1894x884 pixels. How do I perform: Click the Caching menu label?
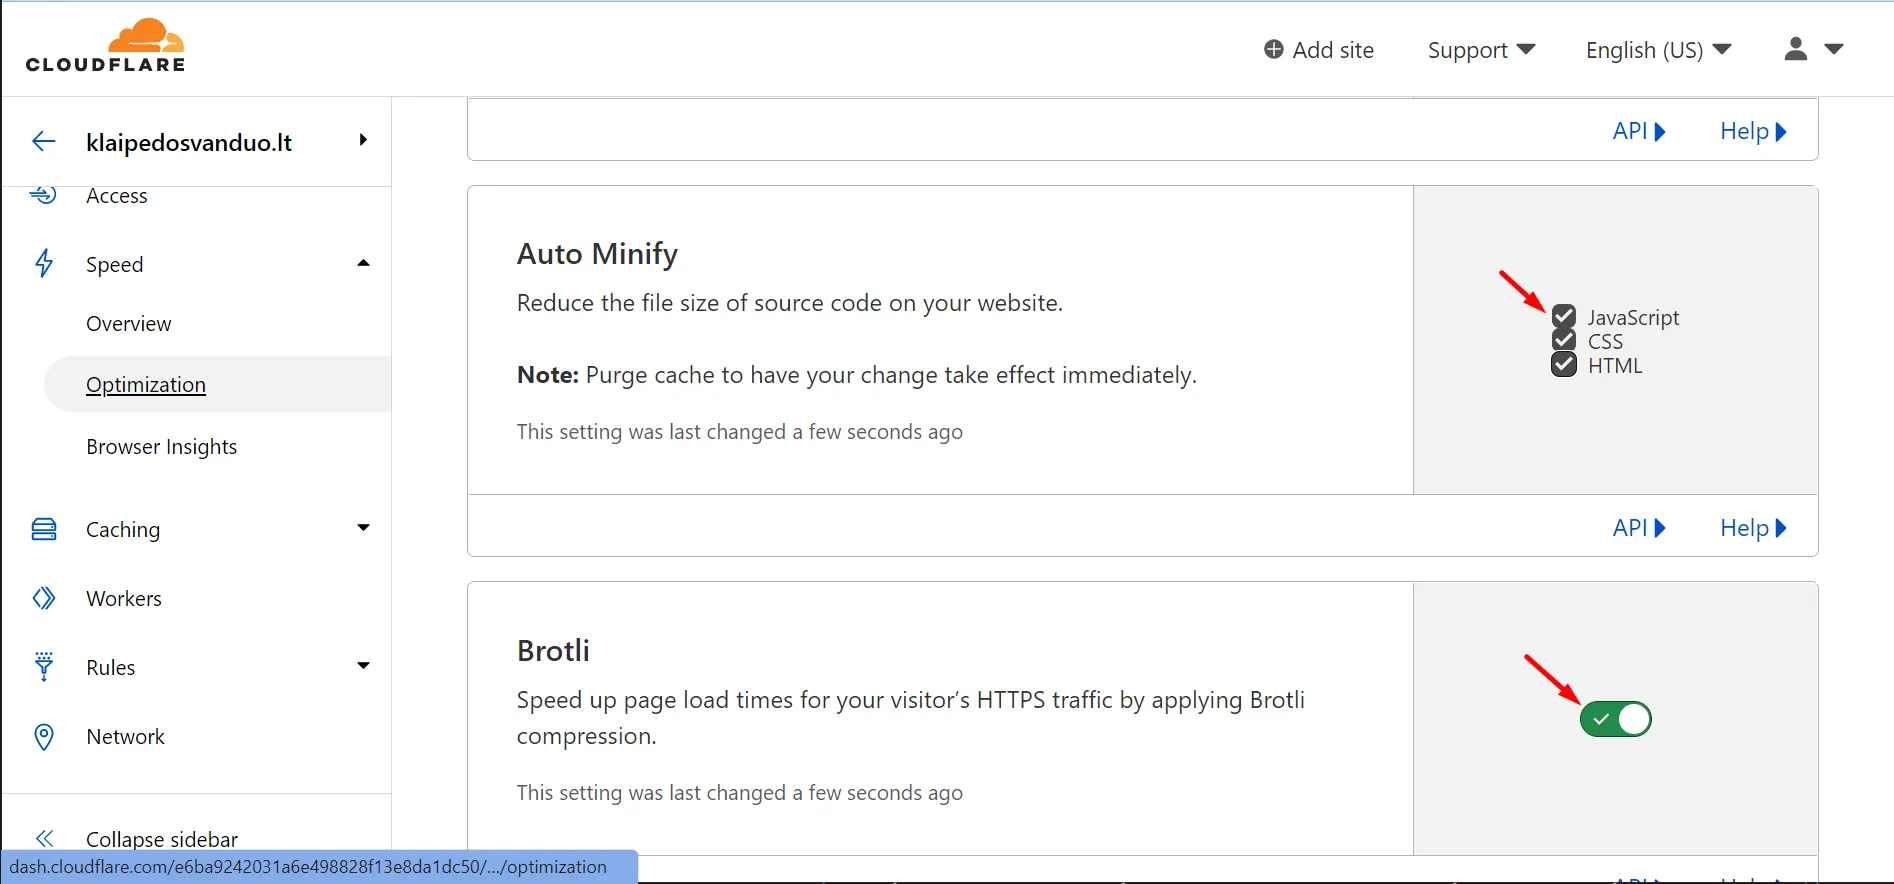point(123,530)
